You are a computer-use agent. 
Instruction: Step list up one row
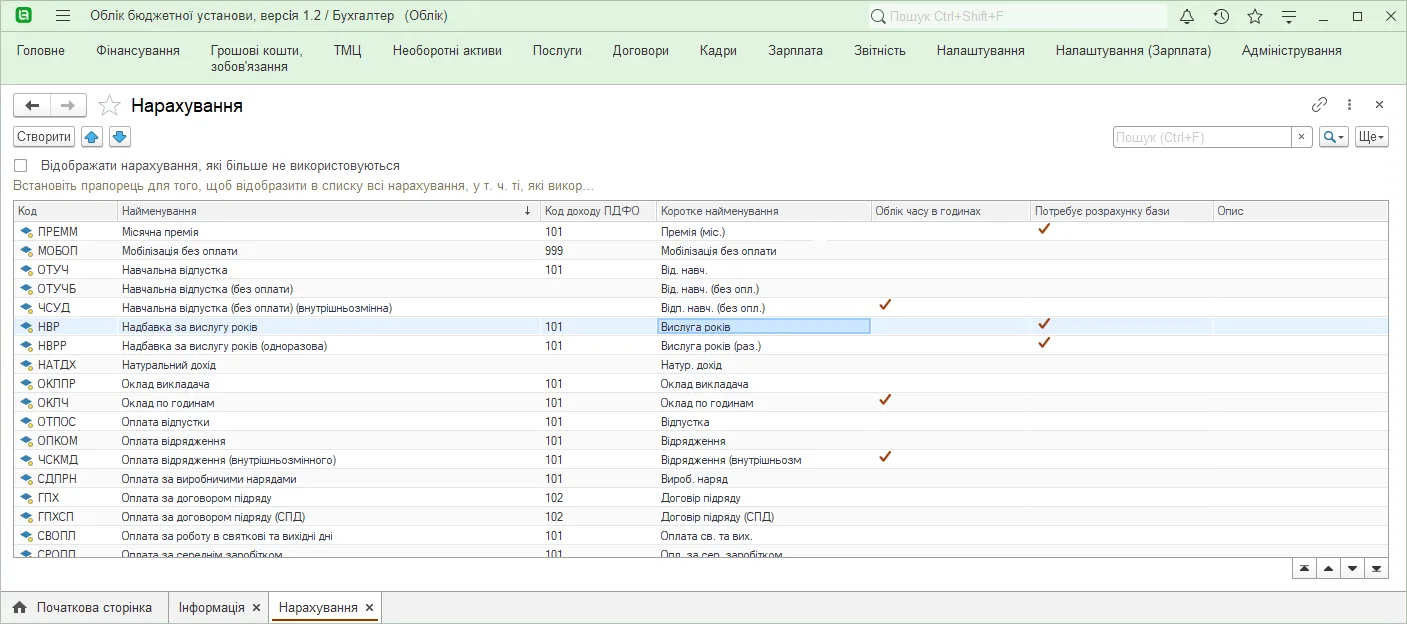(1328, 568)
